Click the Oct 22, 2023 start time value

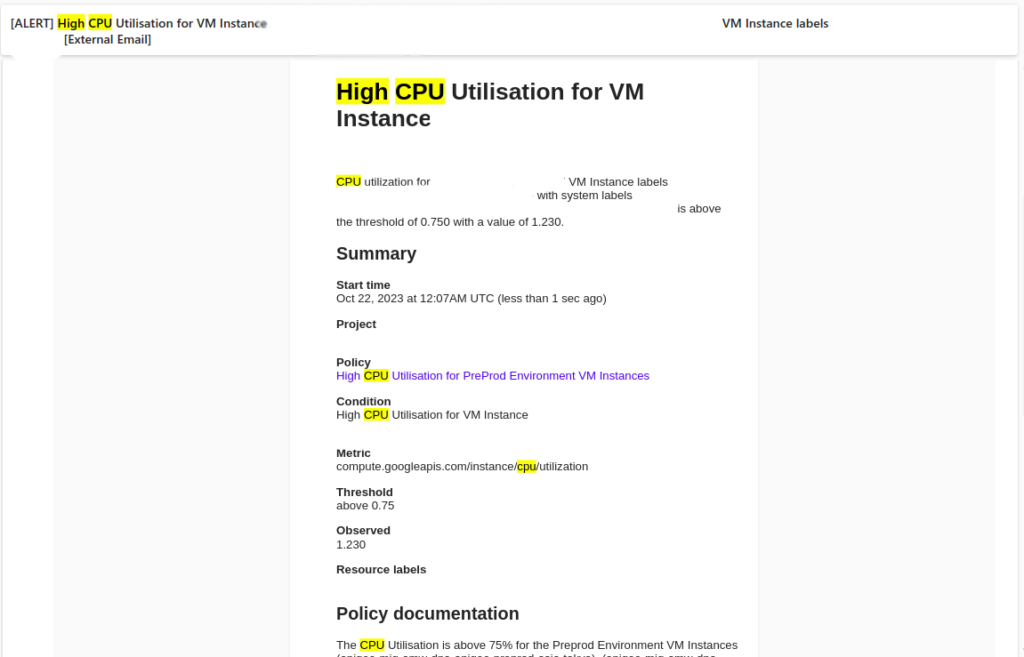coord(471,298)
